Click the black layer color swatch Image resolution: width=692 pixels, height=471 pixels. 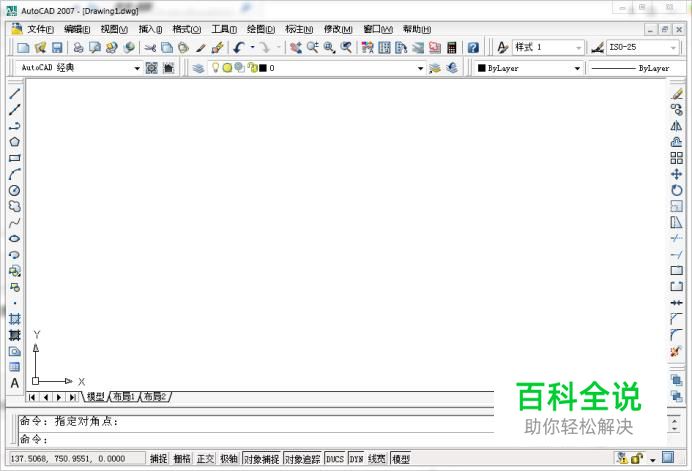[x=263, y=68]
